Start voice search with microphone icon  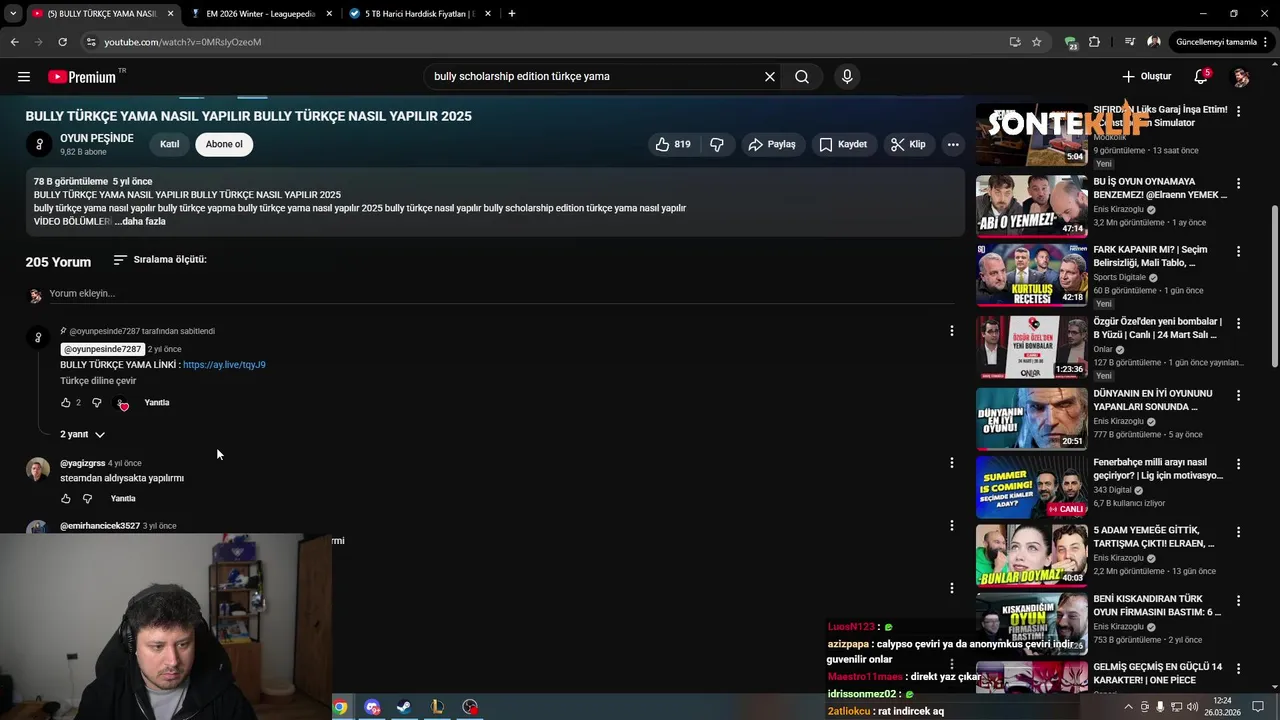(x=847, y=76)
